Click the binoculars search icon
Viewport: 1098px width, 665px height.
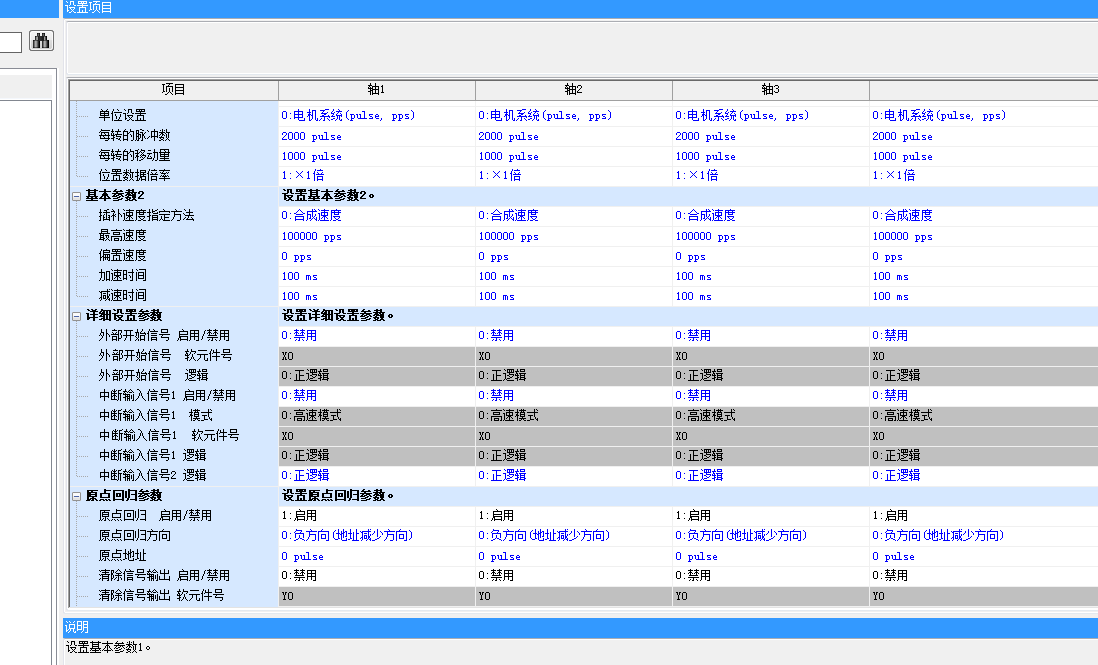click(41, 41)
